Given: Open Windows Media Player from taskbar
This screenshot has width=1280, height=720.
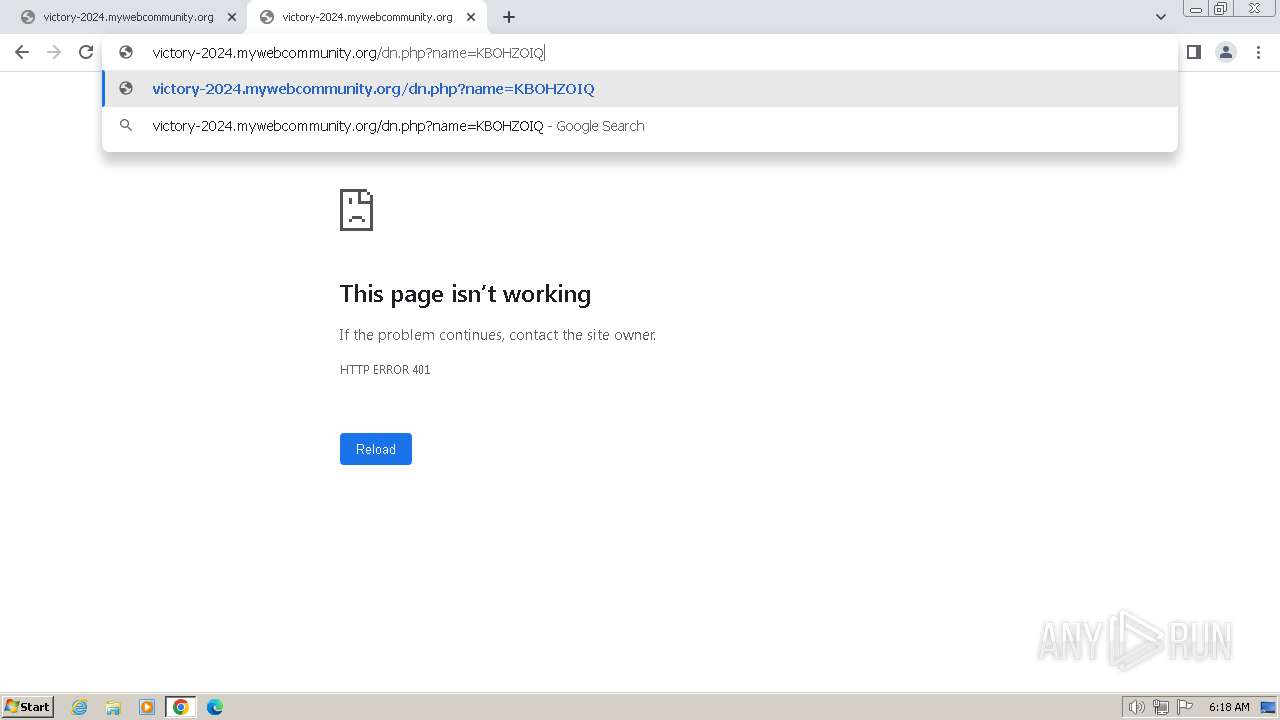Looking at the screenshot, I should pyautogui.click(x=147, y=707).
